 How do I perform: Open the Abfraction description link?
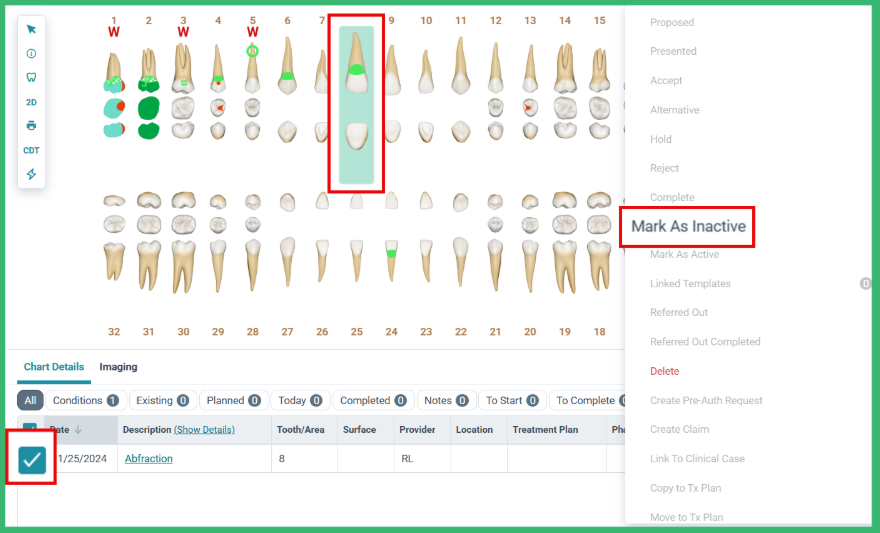(149, 458)
